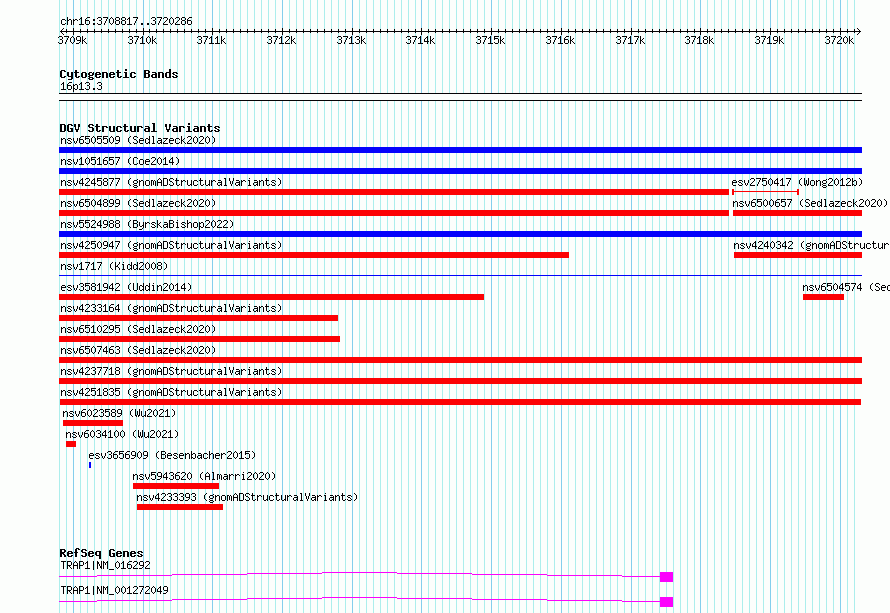Click the RefSeq Genes track title

101,553
